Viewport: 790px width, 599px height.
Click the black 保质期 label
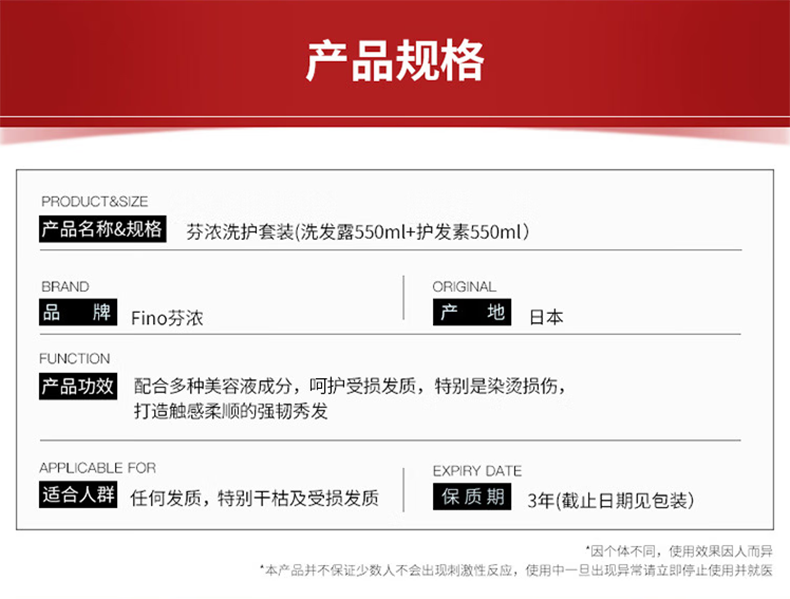[x=474, y=497]
